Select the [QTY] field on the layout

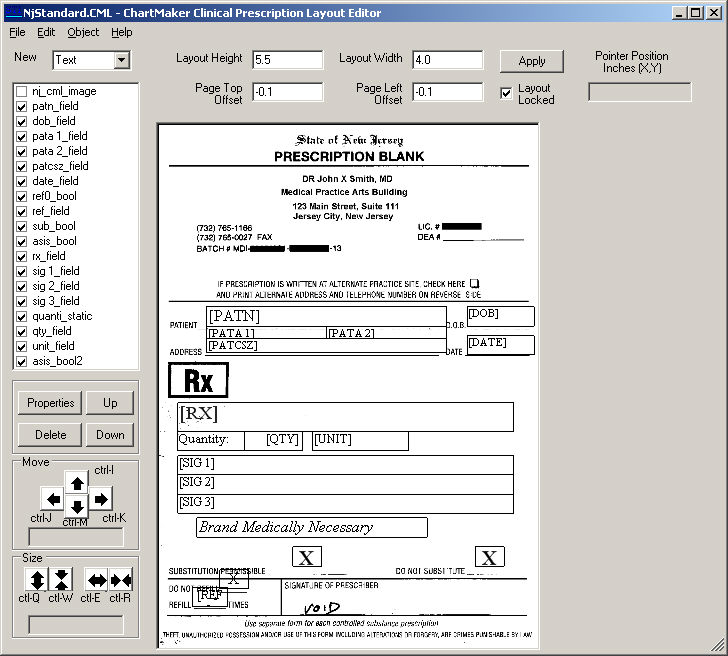[273, 441]
